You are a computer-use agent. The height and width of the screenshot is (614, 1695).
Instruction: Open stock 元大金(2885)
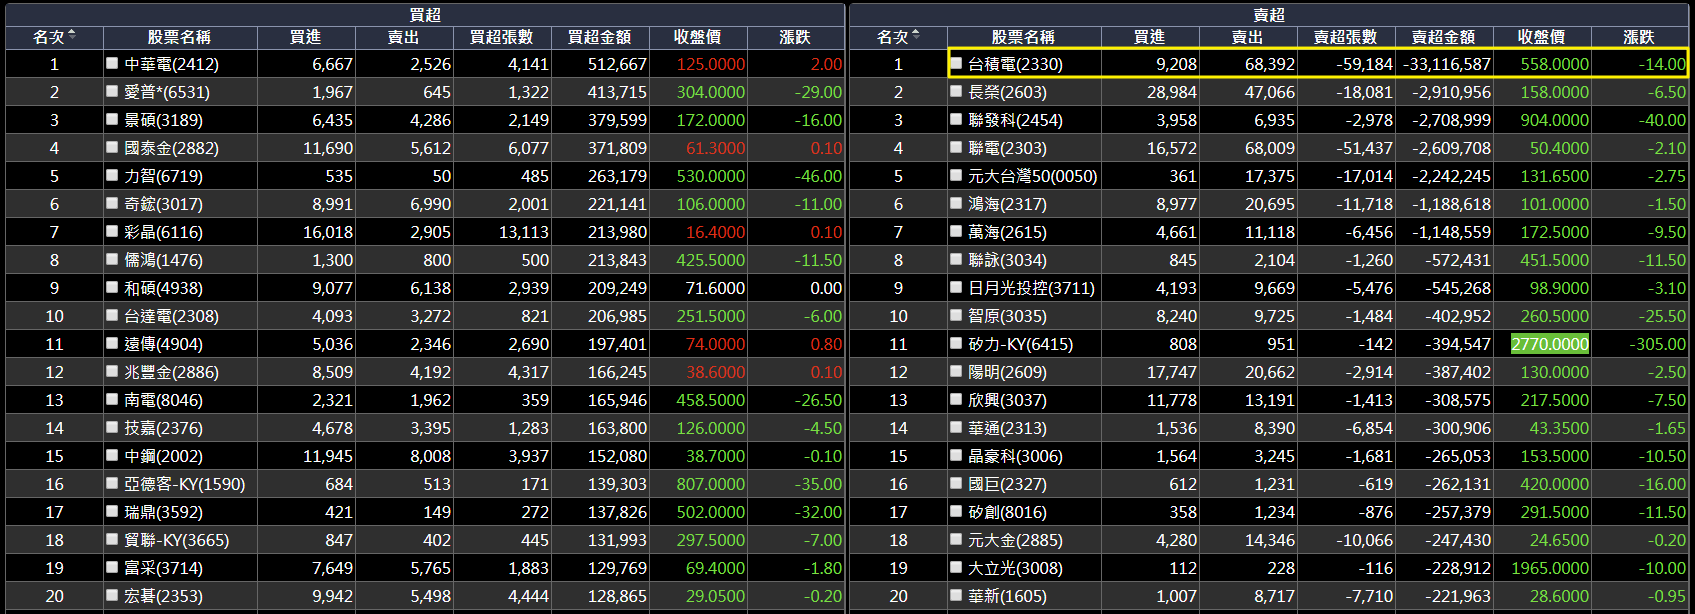coord(1015,540)
